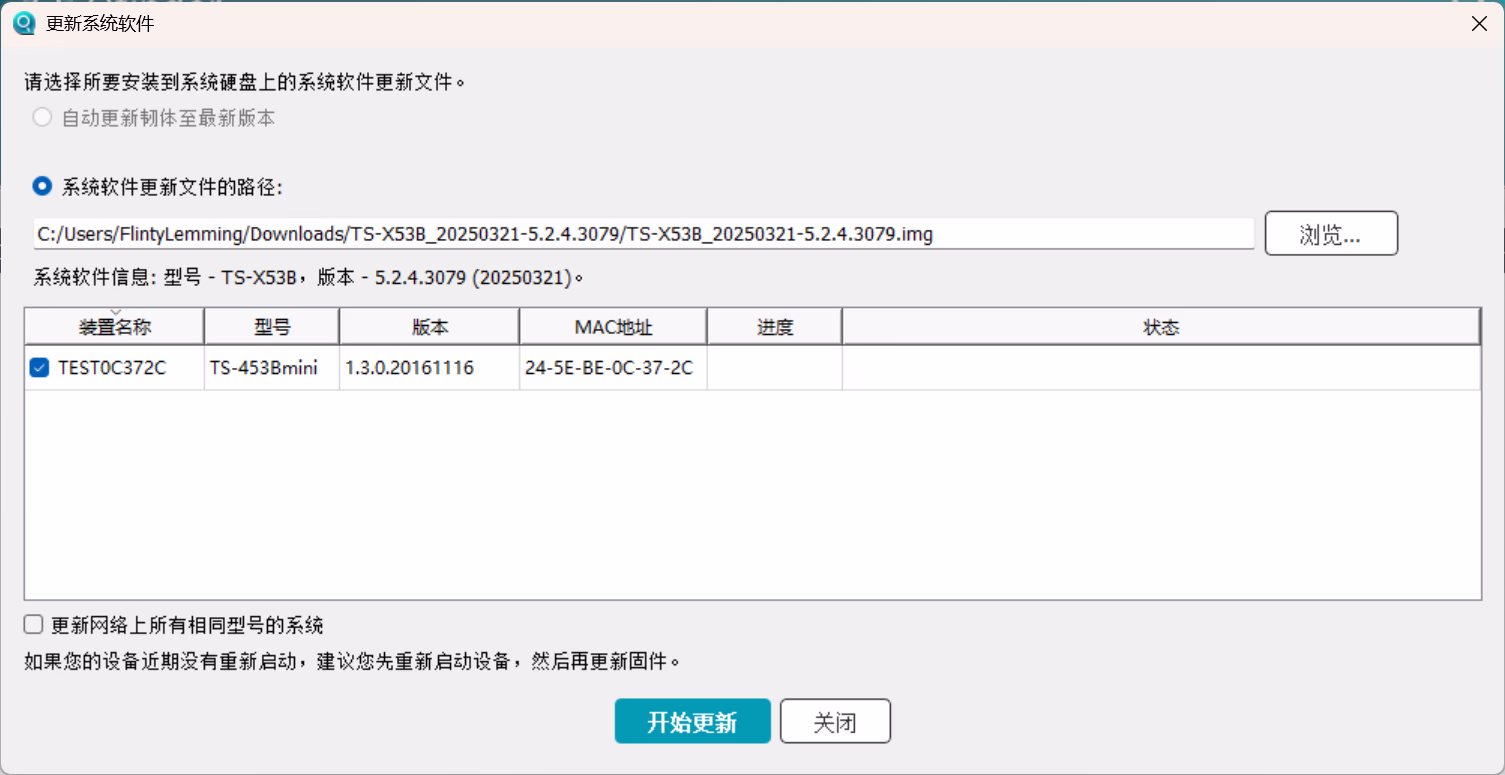Image resolution: width=1505 pixels, height=775 pixels.
Task: Click the empty 进度 cell of TEST0C372C row
Action: pyautogui.click(x=775, y=368)
